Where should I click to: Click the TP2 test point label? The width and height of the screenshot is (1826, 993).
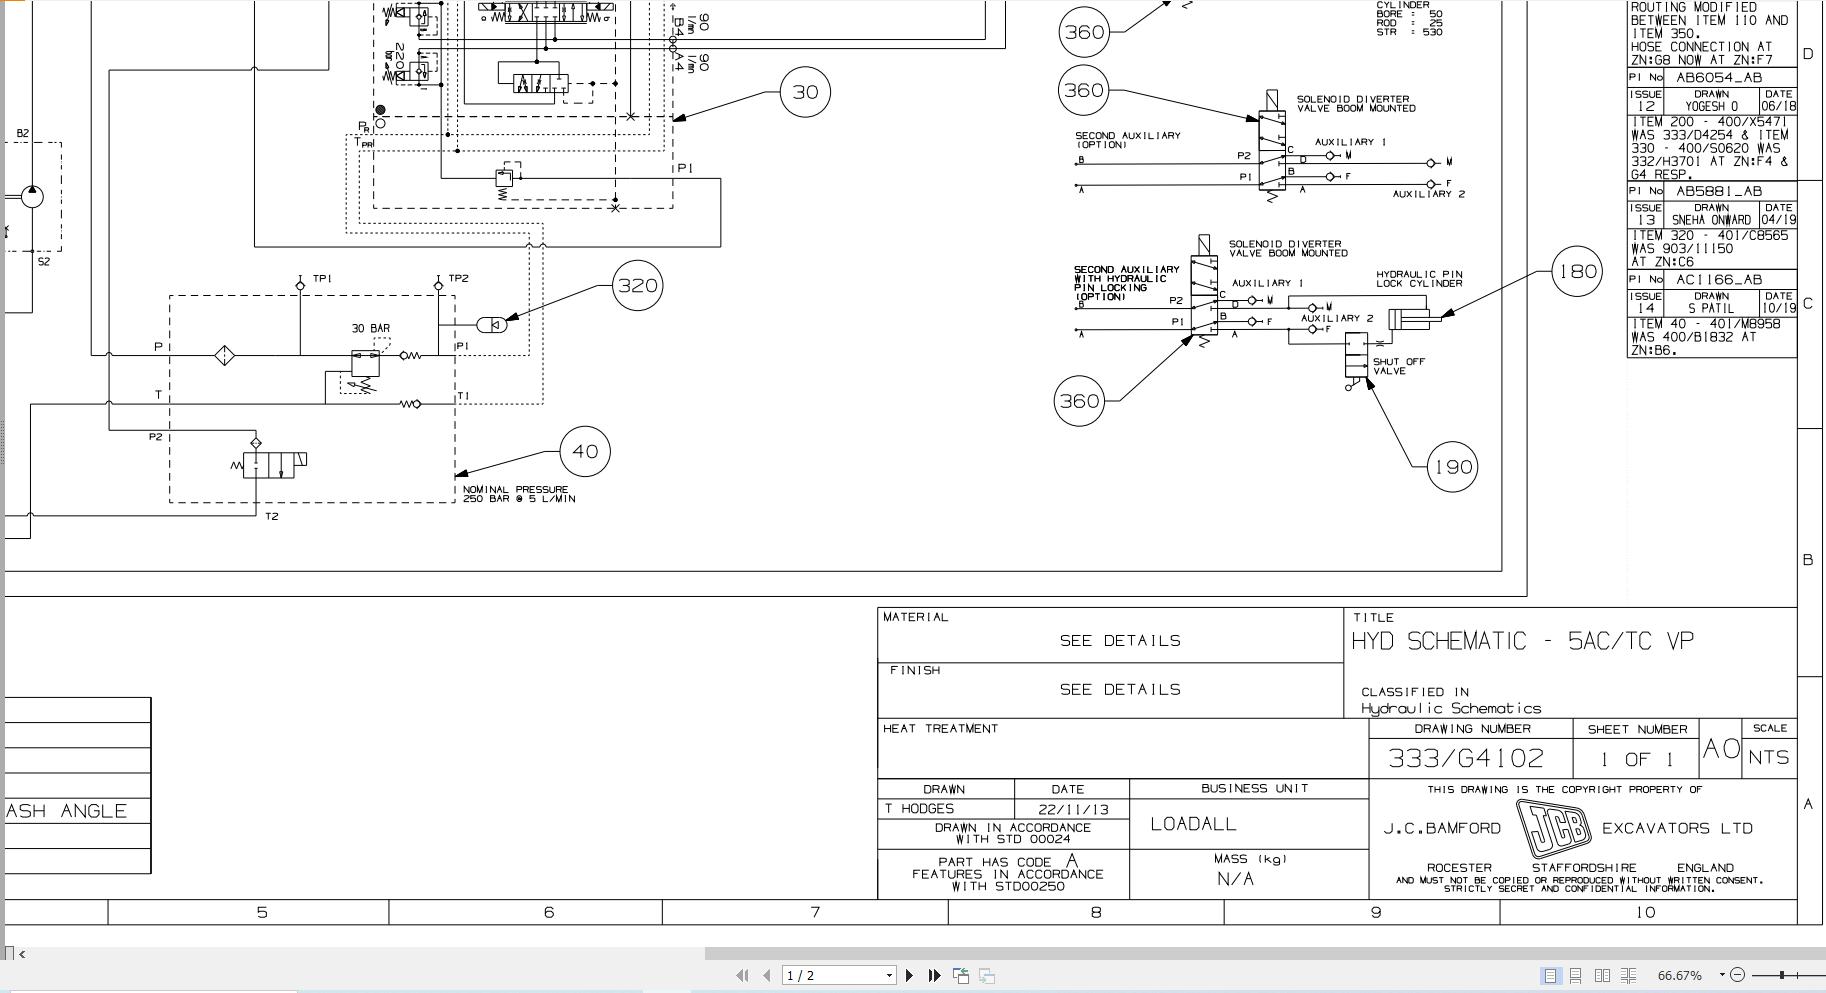[458, 278]
